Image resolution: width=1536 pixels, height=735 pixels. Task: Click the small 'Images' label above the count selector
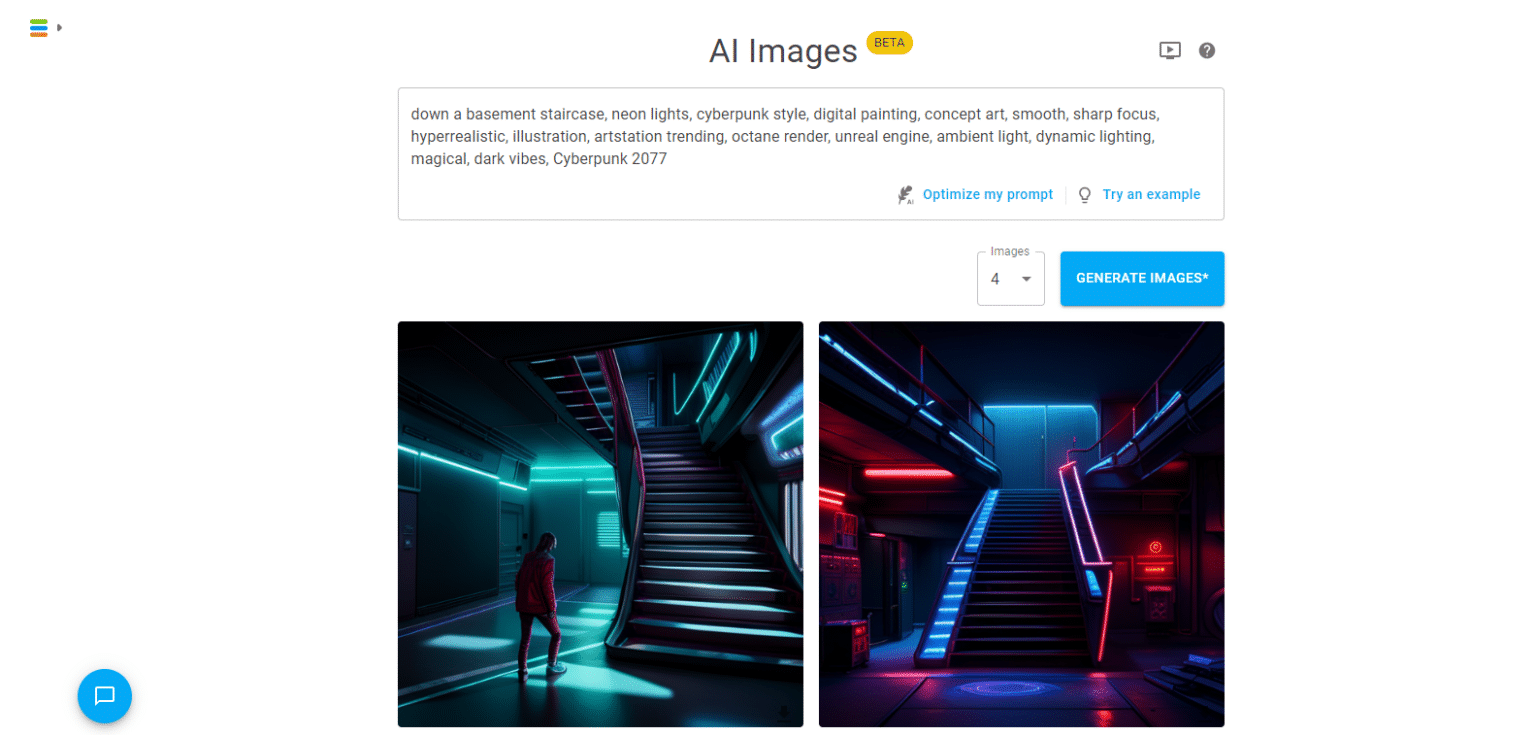[x=1009, y=252]
